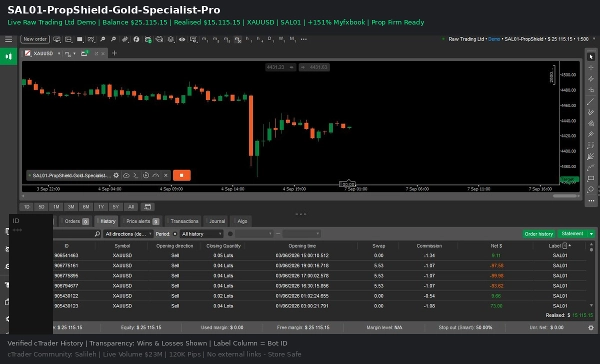
Task: Select the rectangle shape drawing tool
Action: (591, 179)
